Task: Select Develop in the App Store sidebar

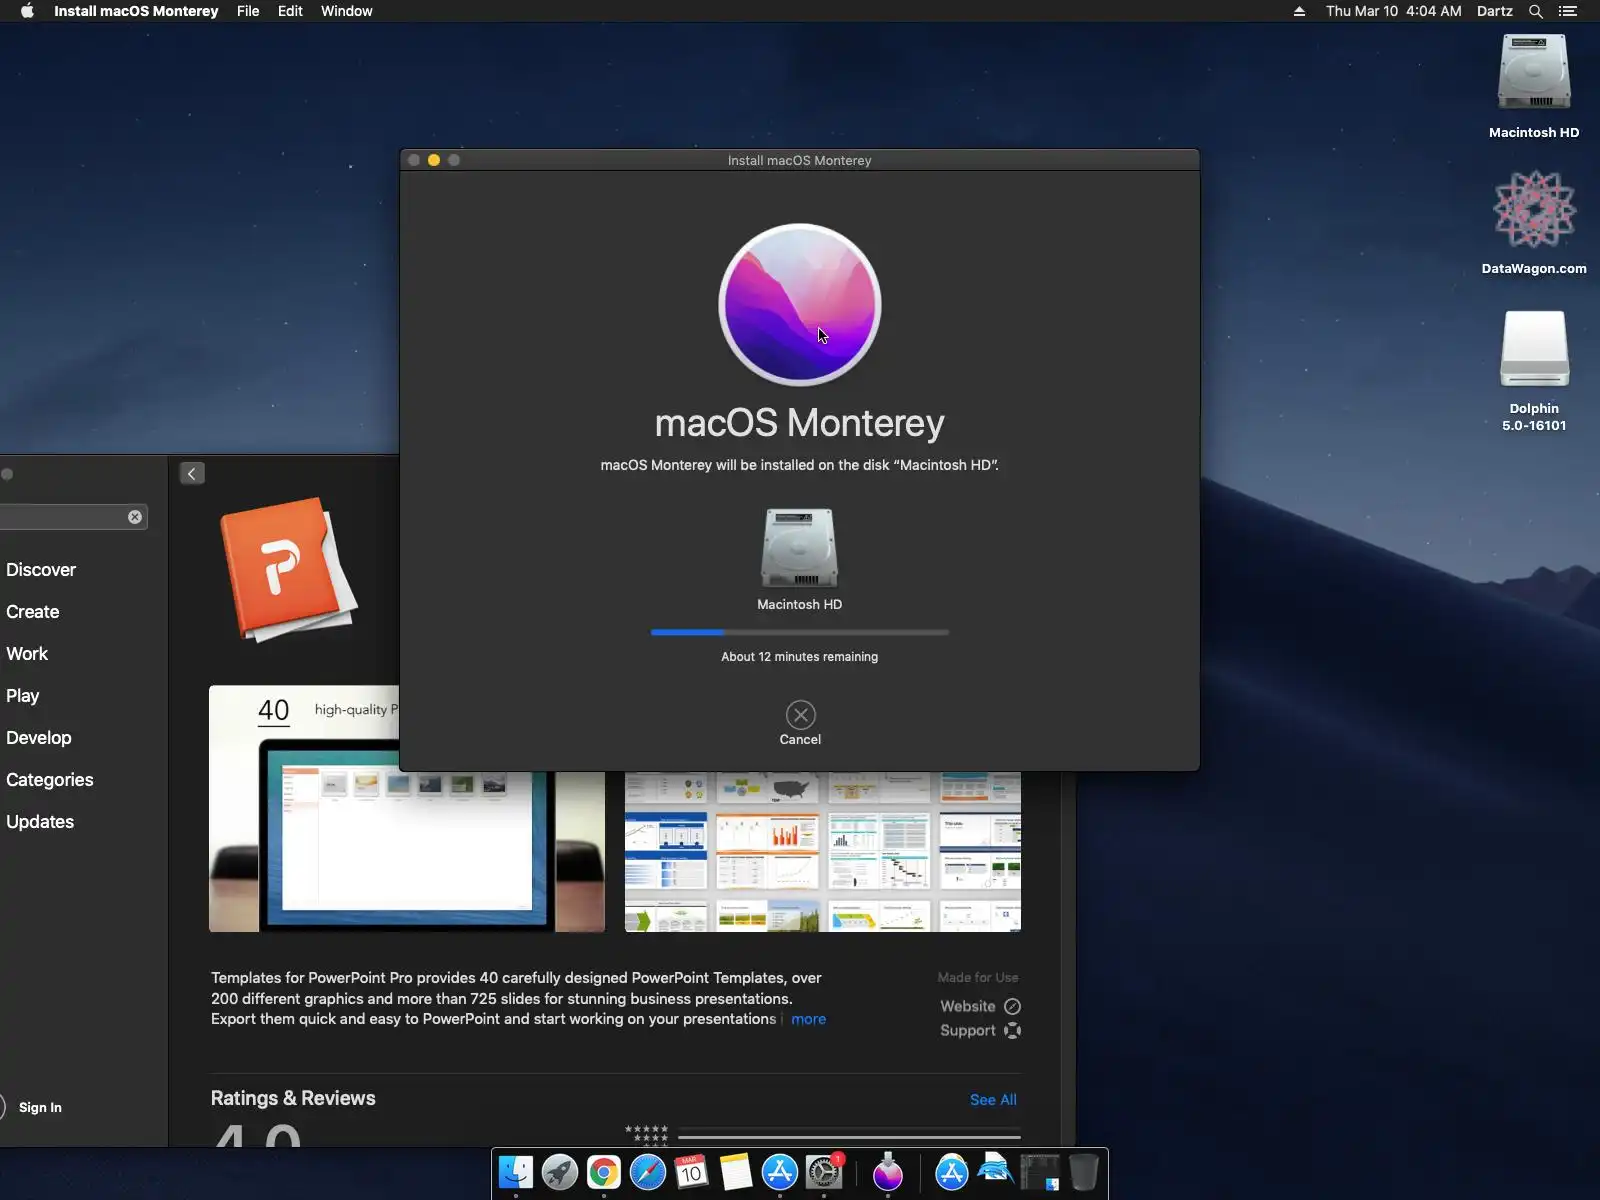Action: [39, 738]
